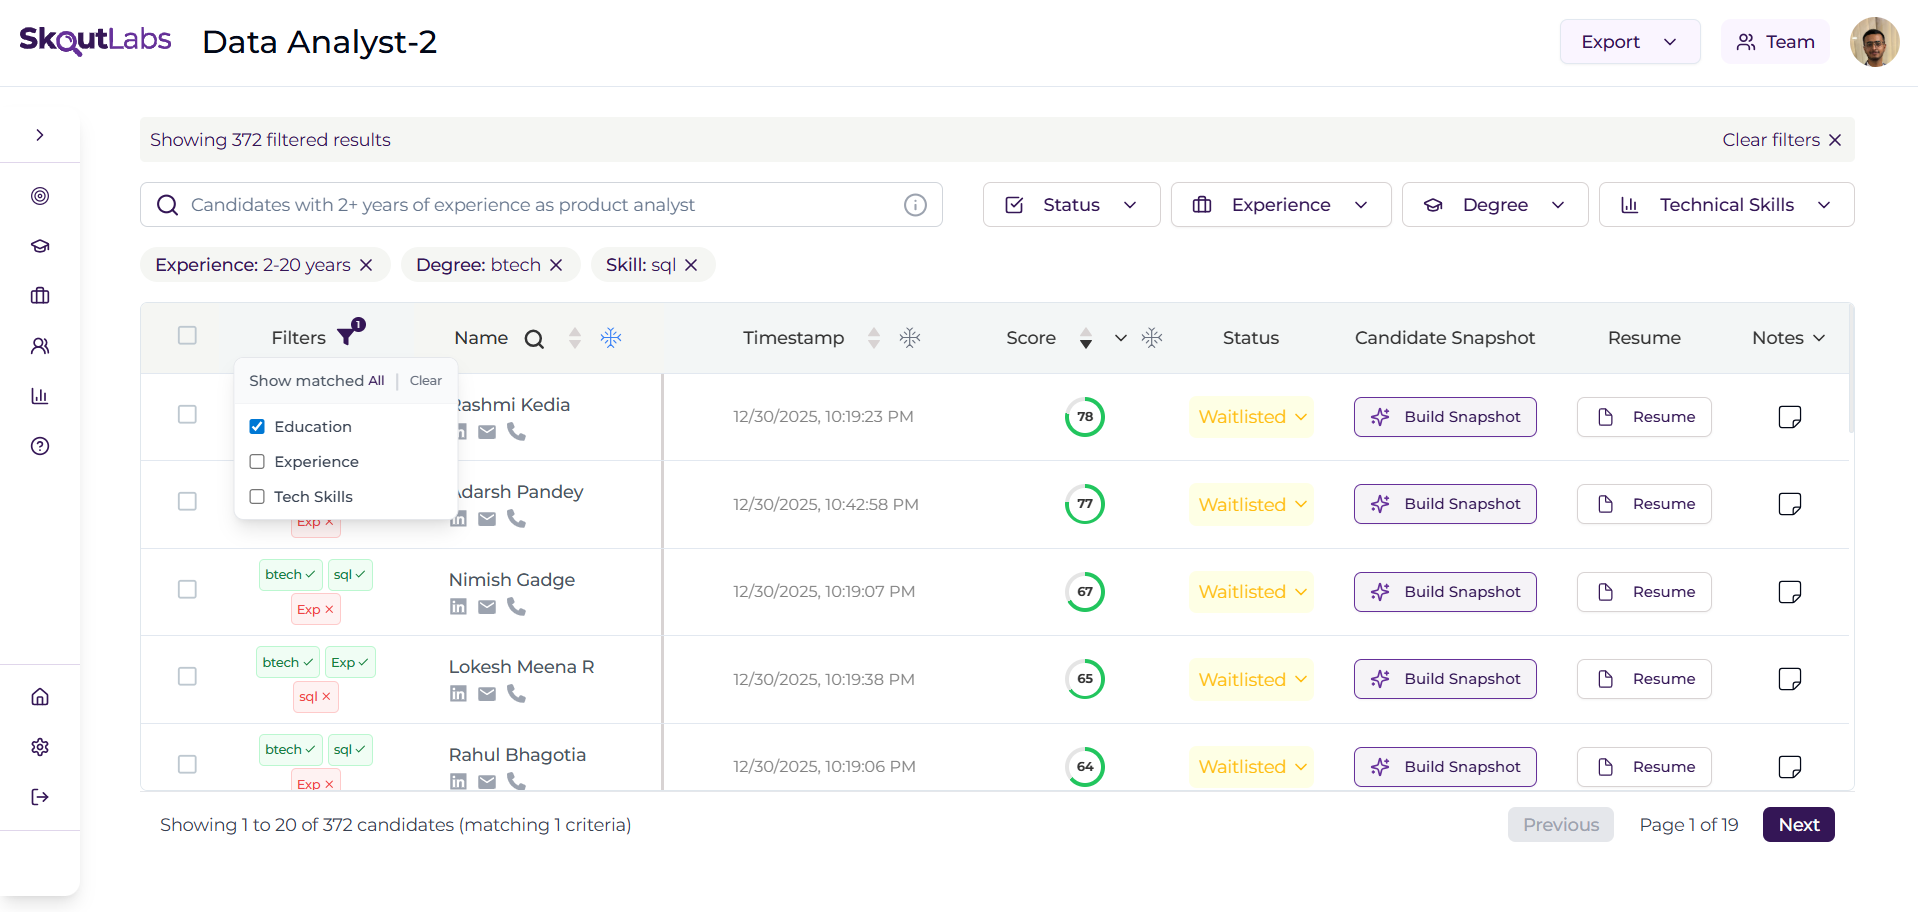The width and height of the screenshot is (1918, 912).
Task: Open notes icon for Nimish Gadge
Action: (x=1790, y=592)
